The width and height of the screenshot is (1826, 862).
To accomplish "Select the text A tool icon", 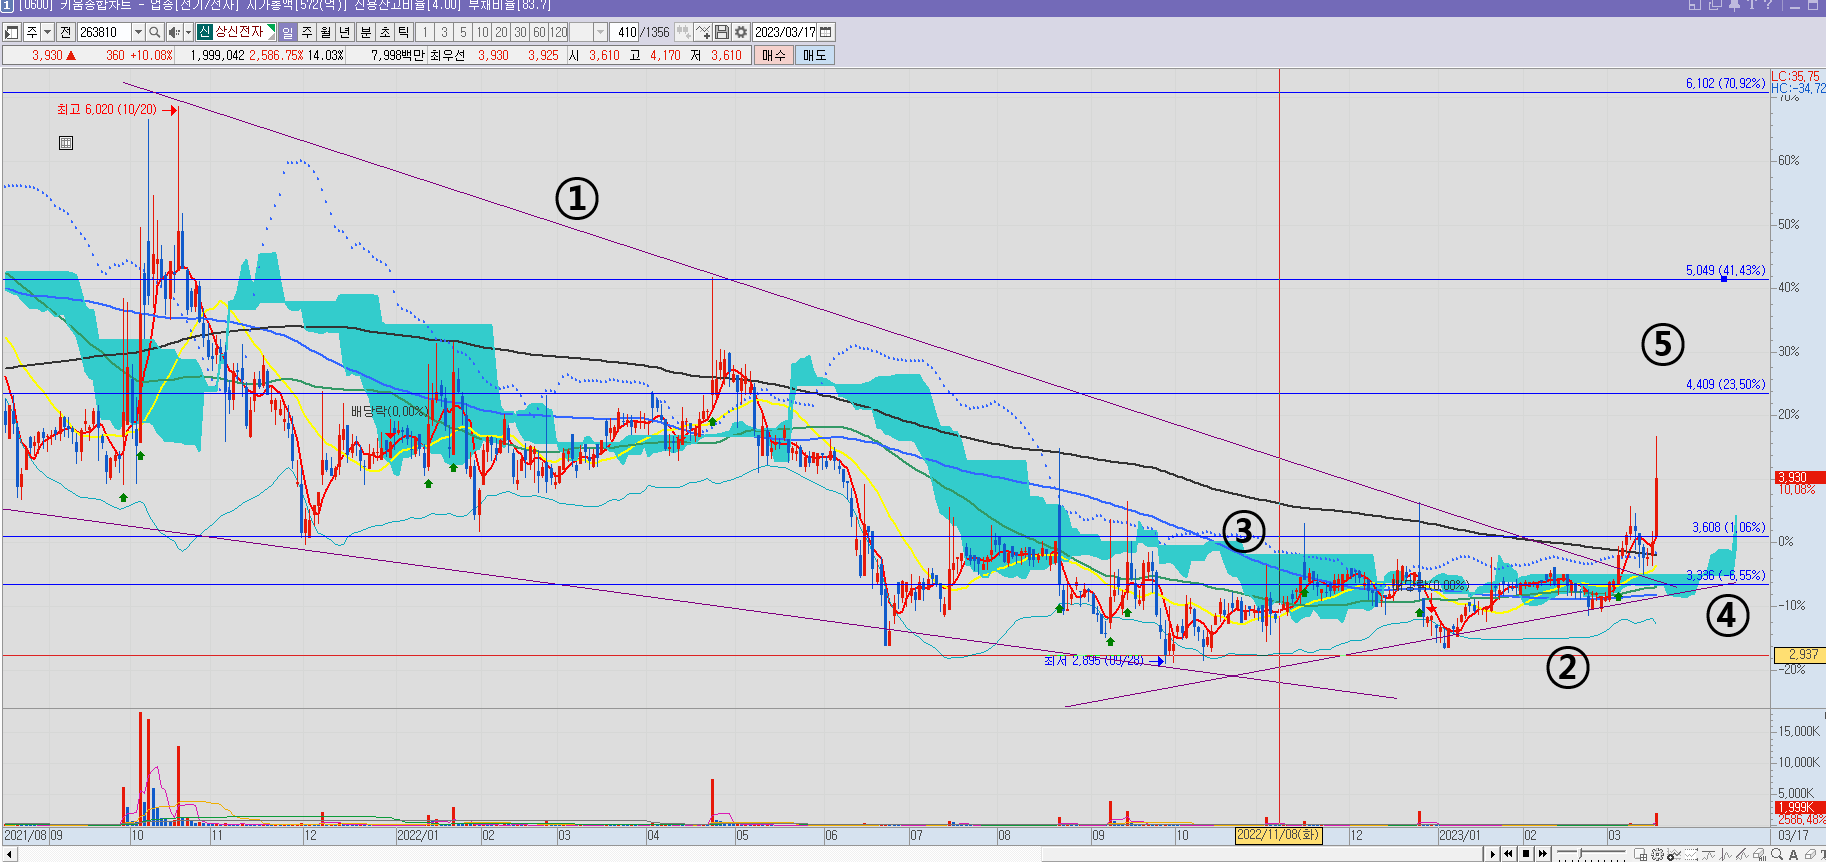I will pos(1793,854).
